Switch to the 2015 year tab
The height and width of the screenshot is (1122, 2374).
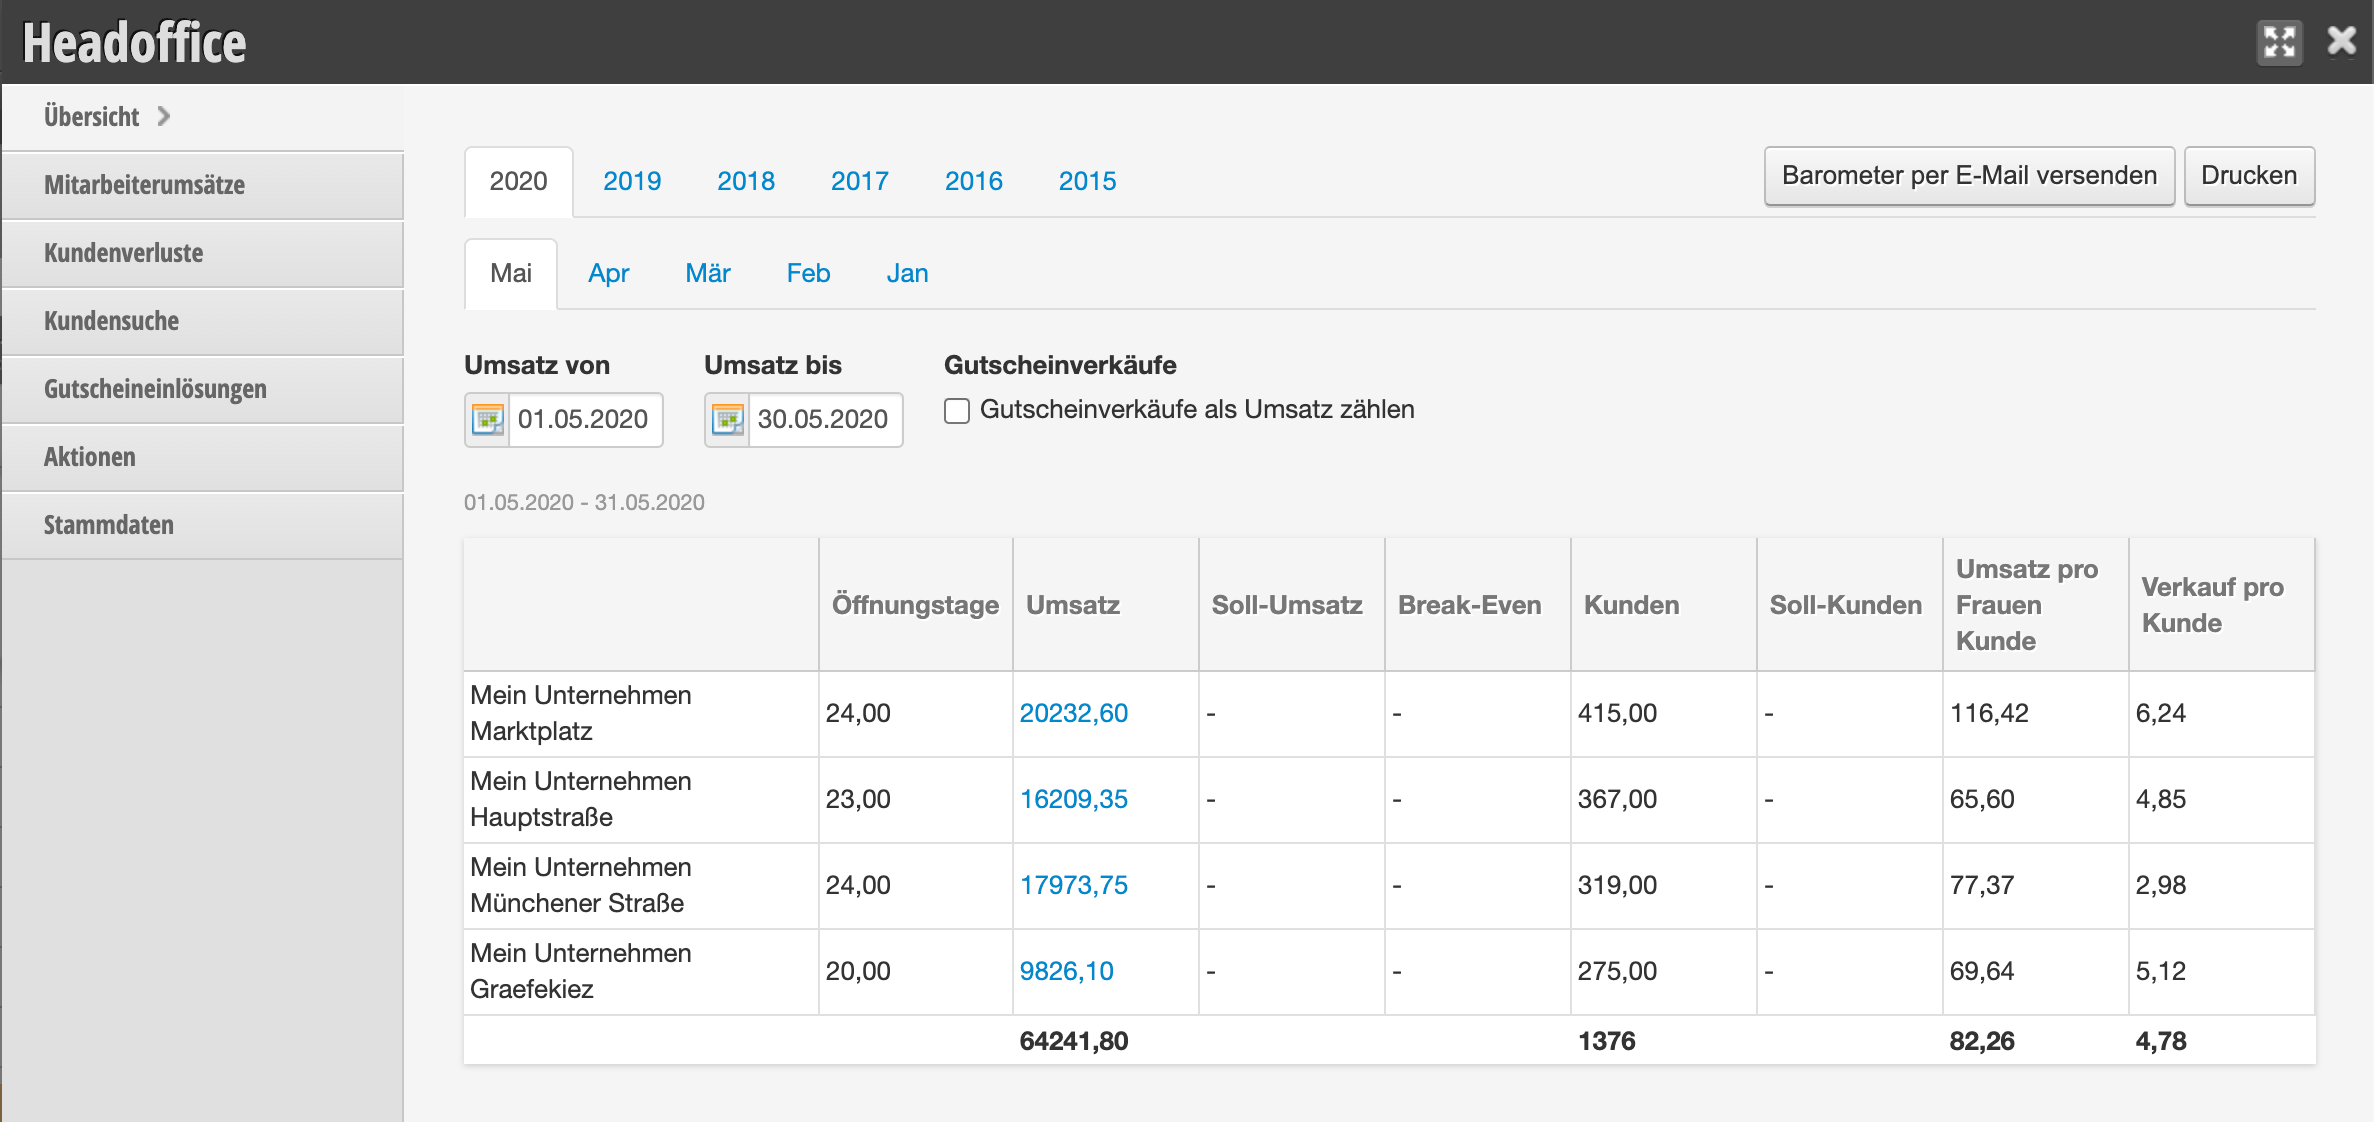click(1087, 181)
